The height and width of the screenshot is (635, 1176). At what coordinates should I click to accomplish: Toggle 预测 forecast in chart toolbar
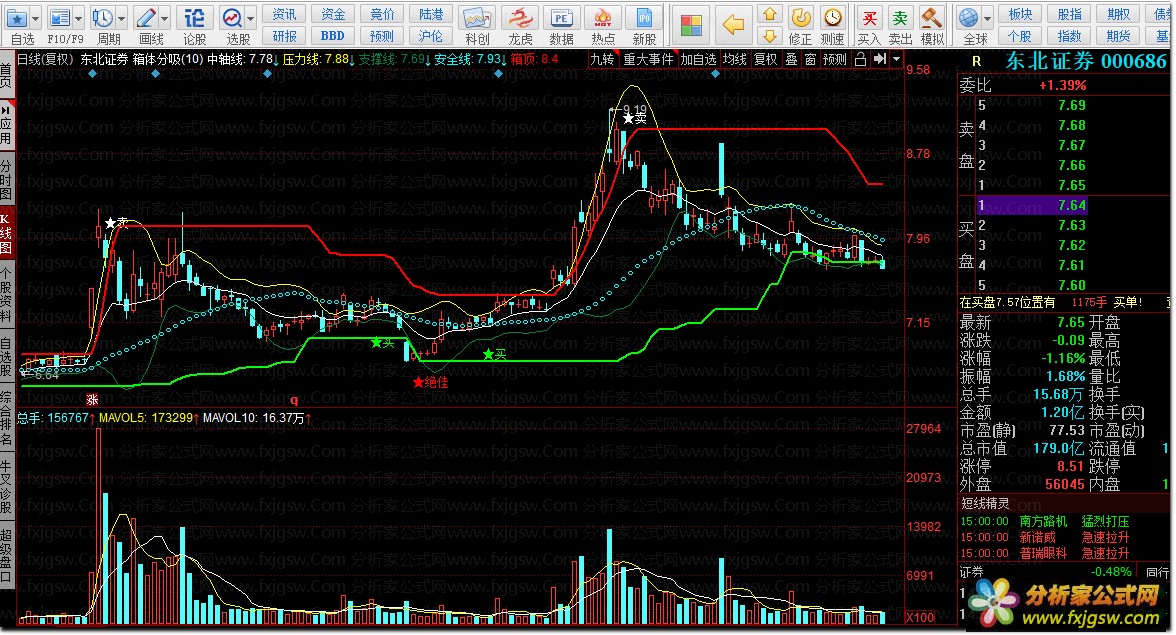coord(835,59)
